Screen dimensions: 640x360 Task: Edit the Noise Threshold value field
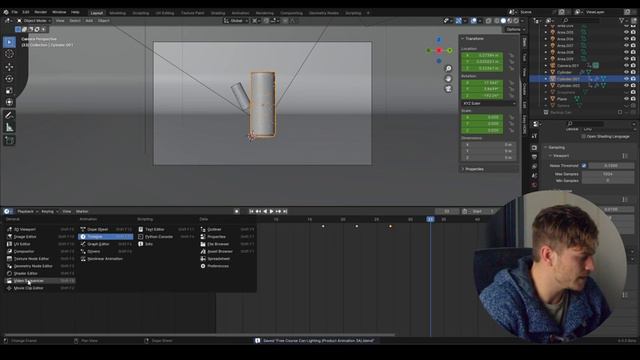[611, 166]
